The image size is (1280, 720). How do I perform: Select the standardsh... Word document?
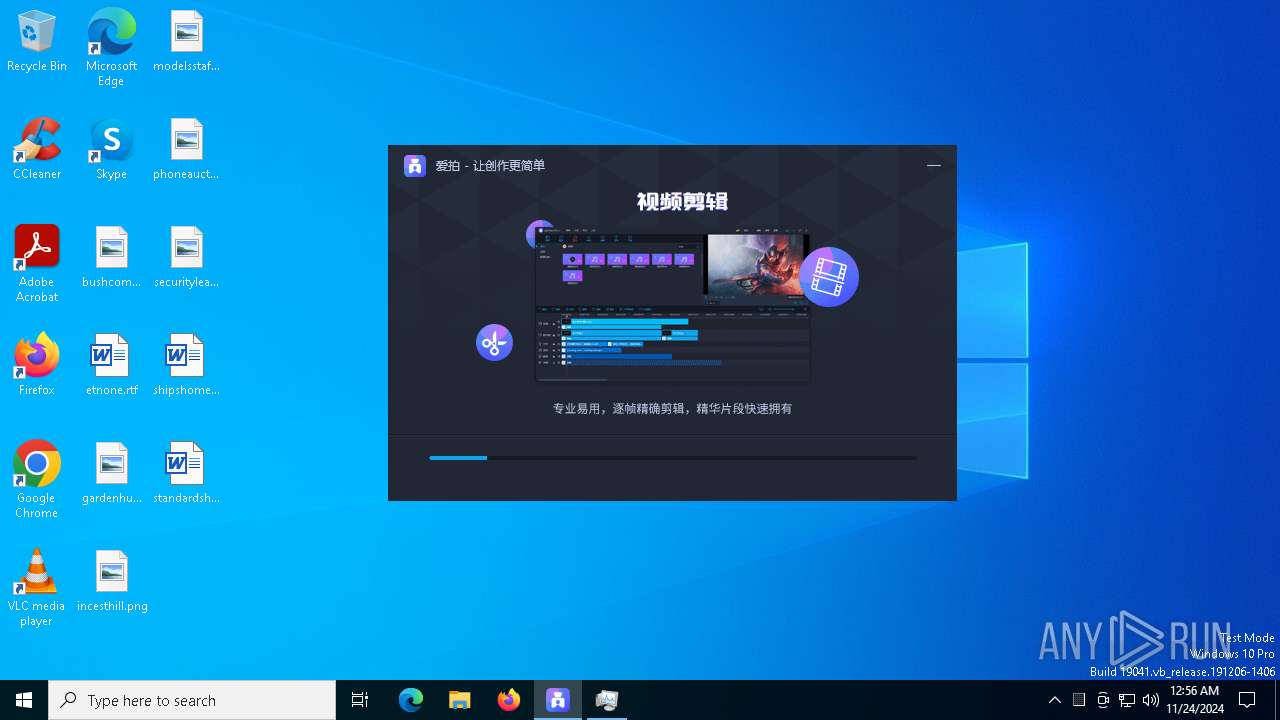point(186,474)
